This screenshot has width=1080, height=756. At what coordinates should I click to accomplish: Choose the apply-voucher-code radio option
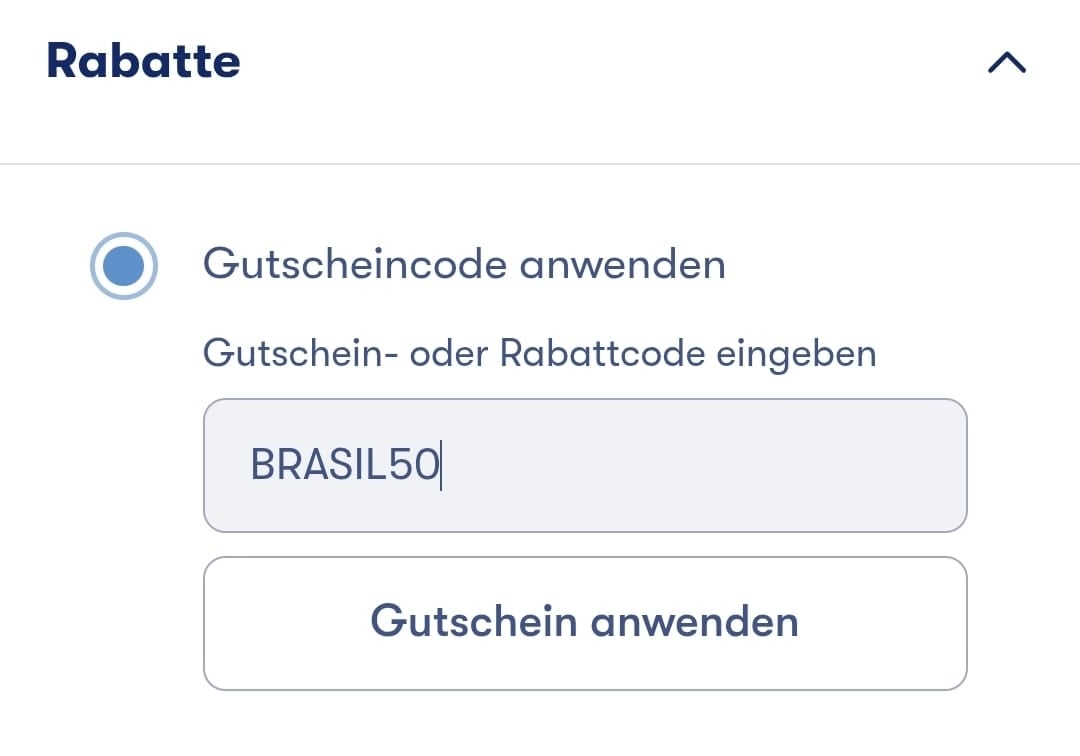[x=123, y=266]
